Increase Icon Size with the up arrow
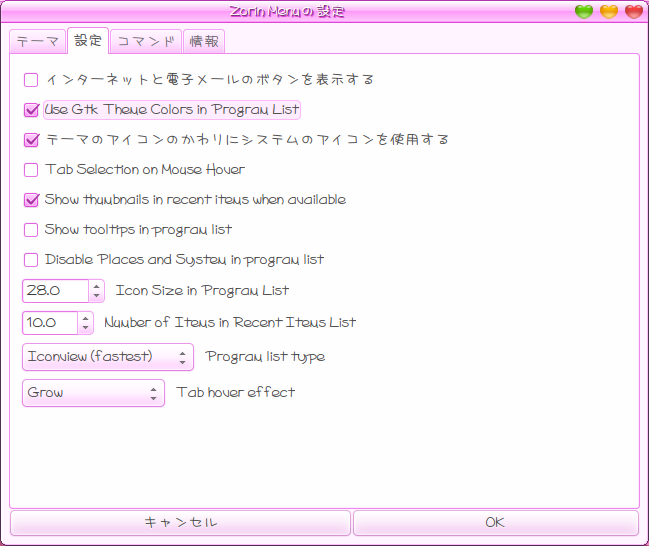This screenshot has width=649, height=546. click(96, 286)
